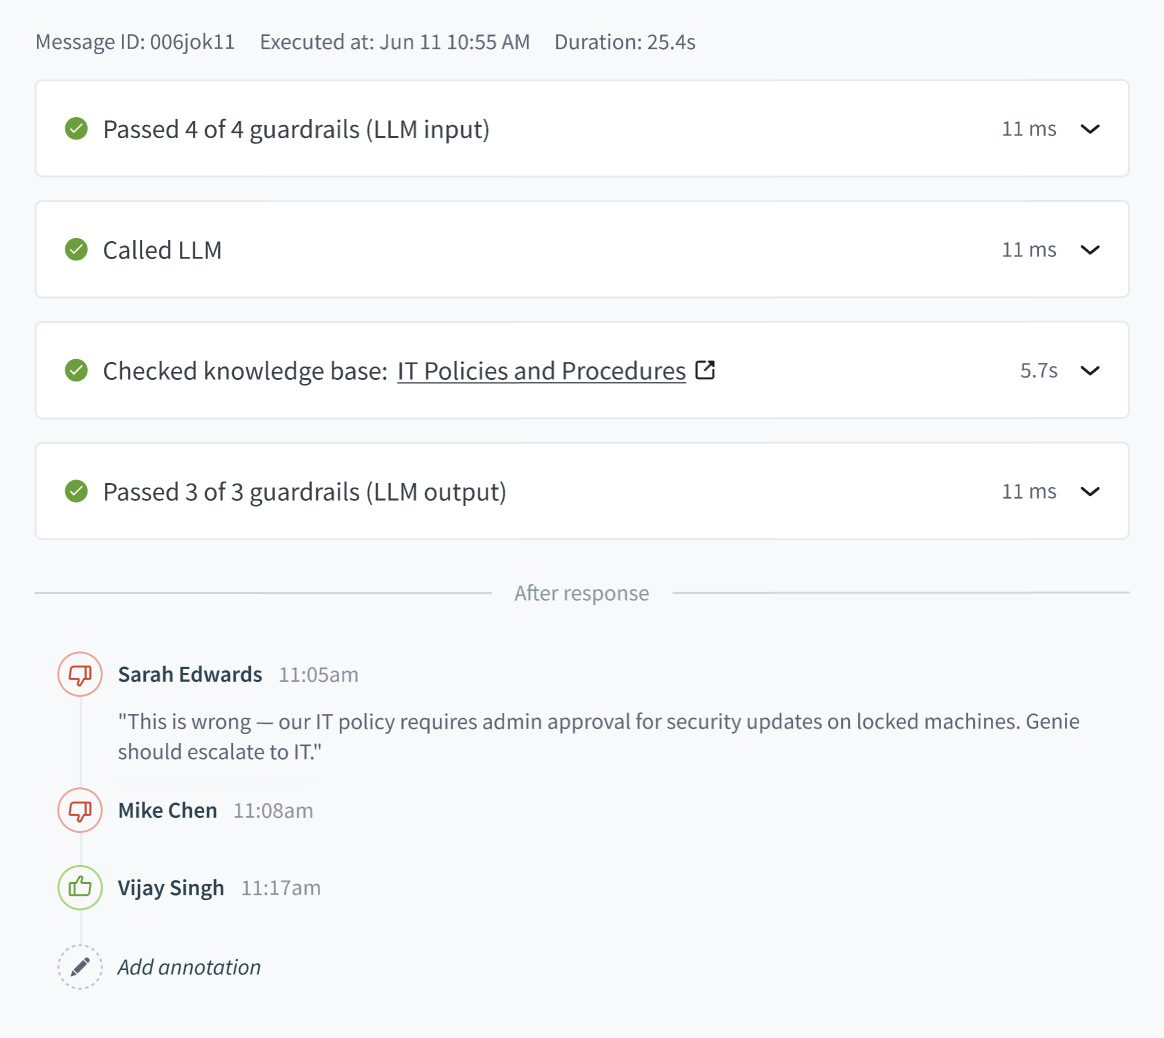Click Sarah Edwards' thumbs-down icon
The image size is (1164, 1038).
tap(80, 674)
